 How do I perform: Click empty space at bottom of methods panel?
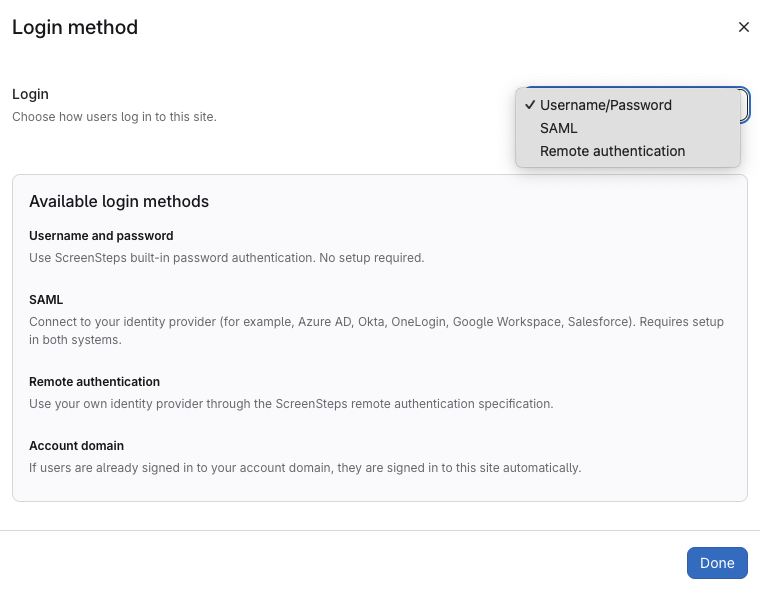pyautogui.click(x=379, y=488)
